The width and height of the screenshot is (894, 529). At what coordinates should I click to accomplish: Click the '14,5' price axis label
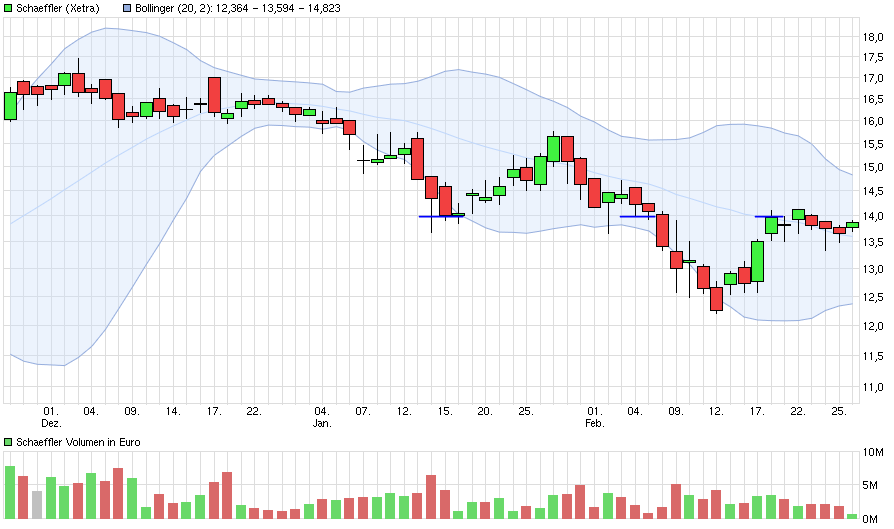pos(873,192)
